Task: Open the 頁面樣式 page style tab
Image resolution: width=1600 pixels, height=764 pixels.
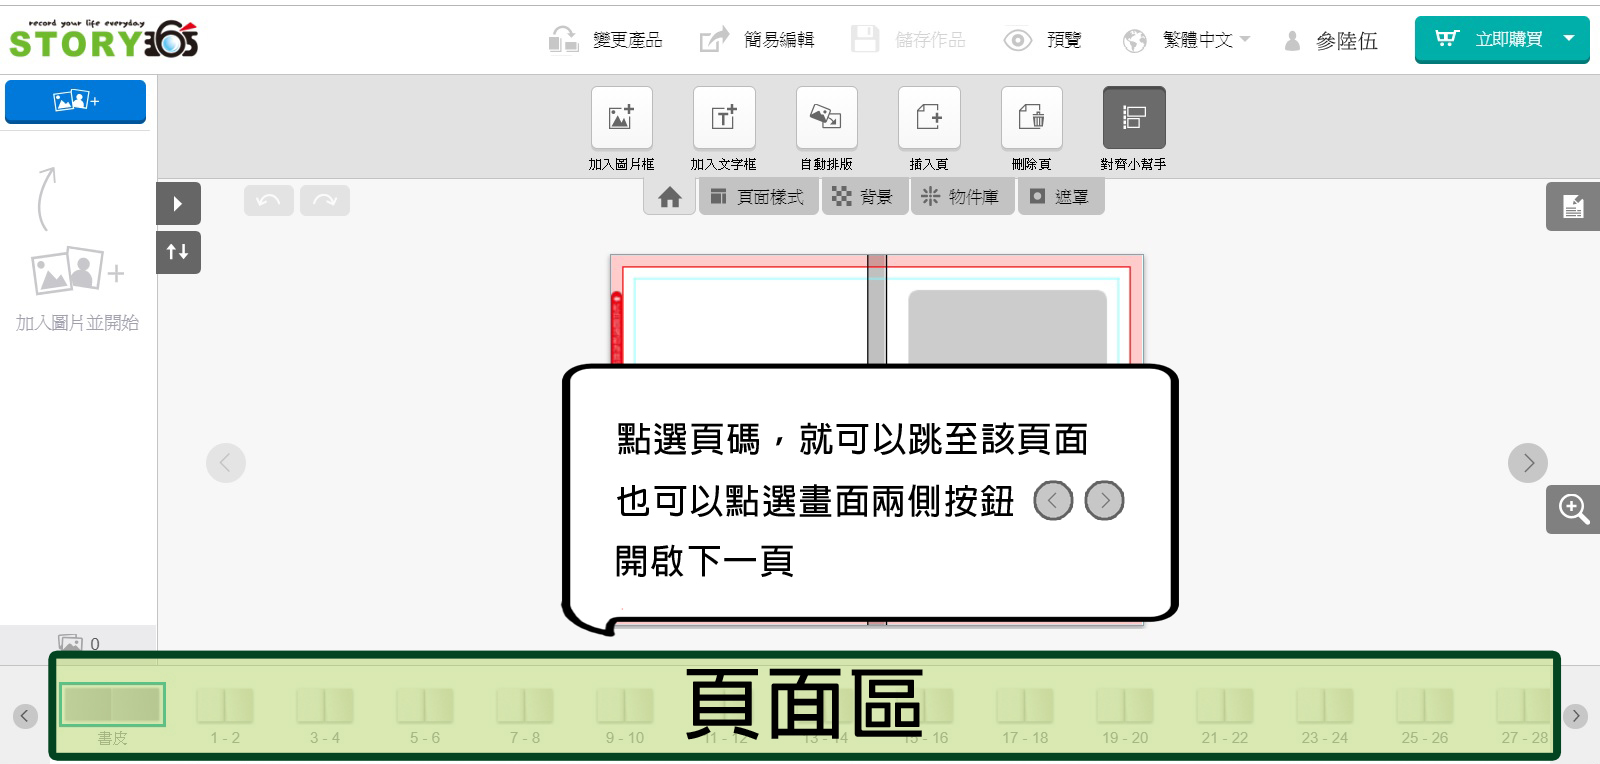Action: click(x=758, y=197)
